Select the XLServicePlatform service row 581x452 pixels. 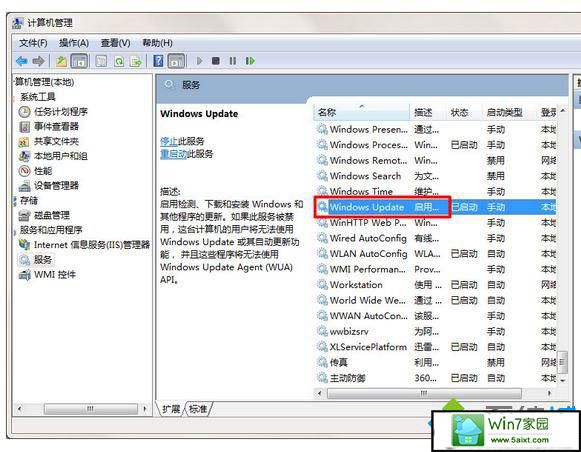point(436,347)
